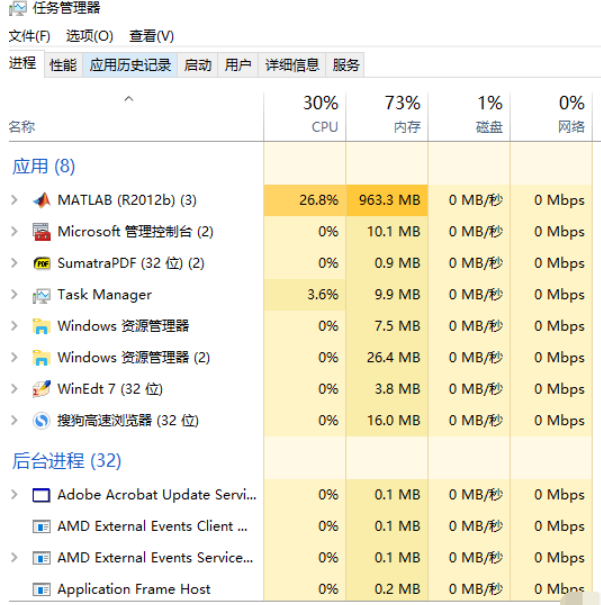Open the 查看(V) menu
The image size is (601, 605).
151,36
